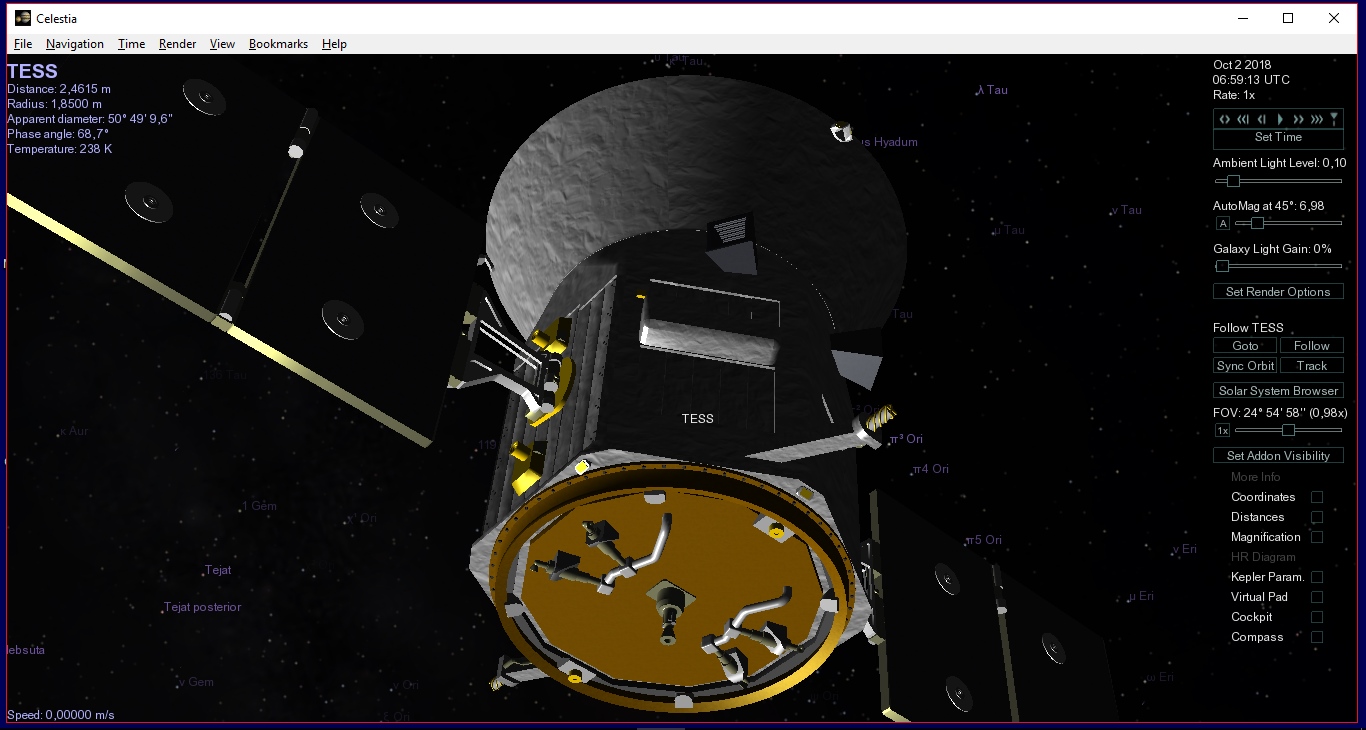Click the reset-to-real-time icon at row end
Screen dimensions: 1366x730
point(1334,119)
